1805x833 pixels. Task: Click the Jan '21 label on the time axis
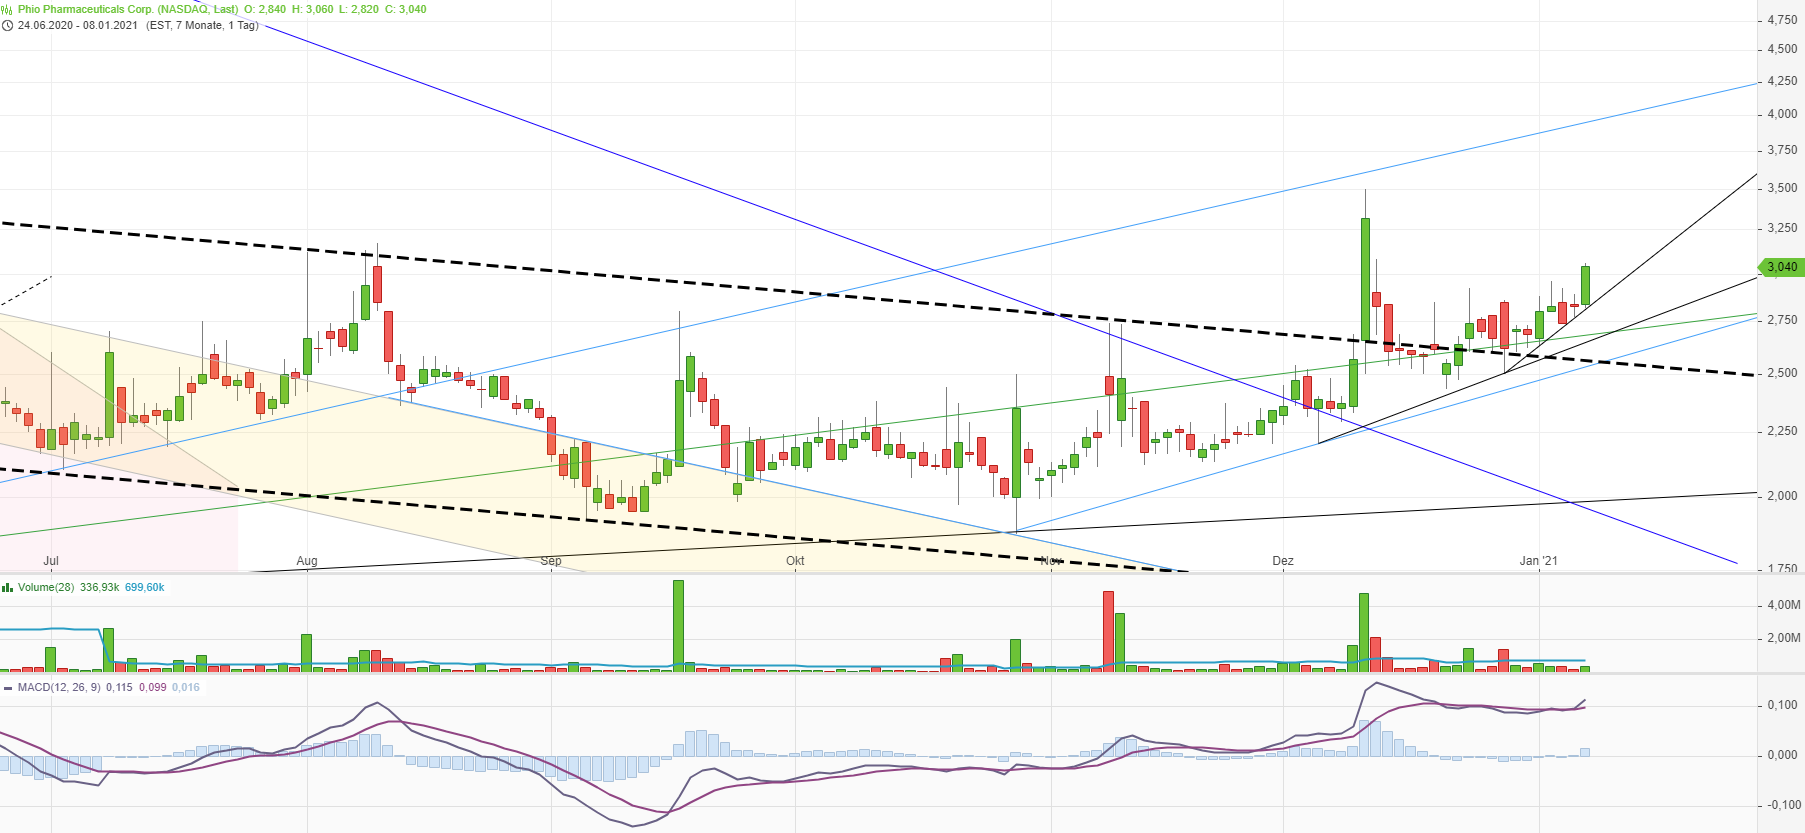click(1539, 561)
